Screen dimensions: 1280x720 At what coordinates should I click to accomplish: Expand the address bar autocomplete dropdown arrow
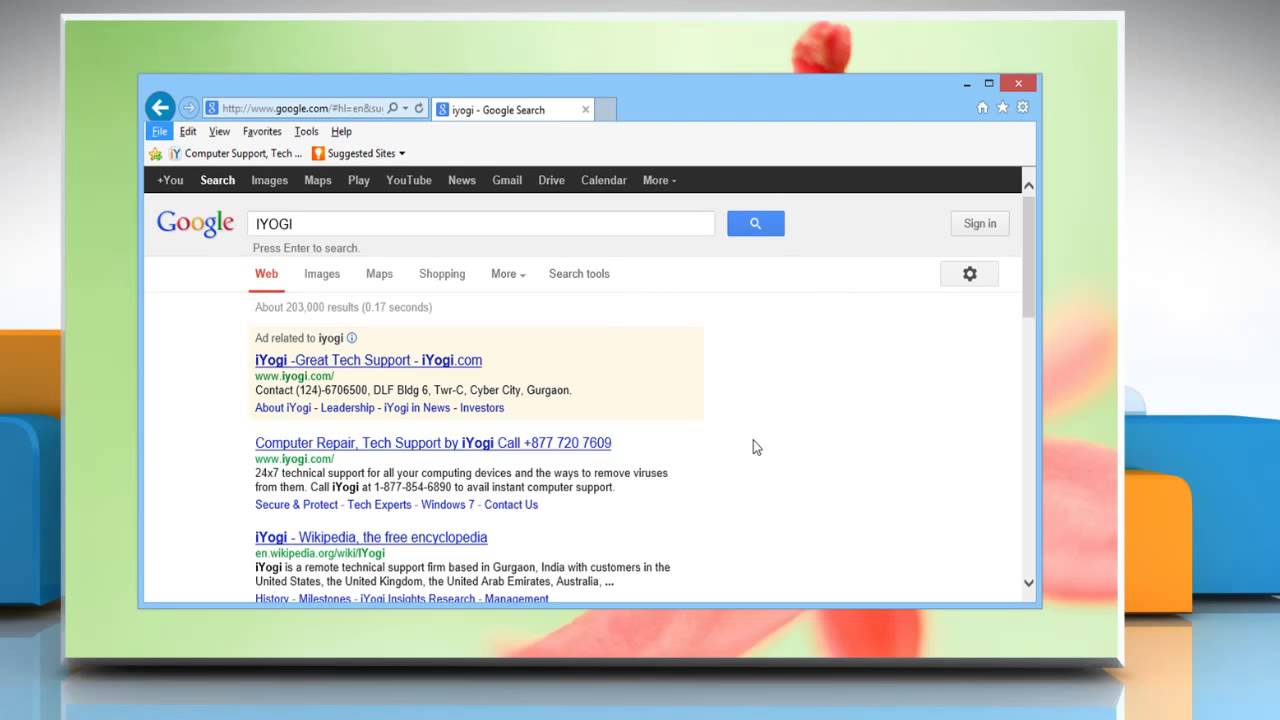(x=405, y=108)
